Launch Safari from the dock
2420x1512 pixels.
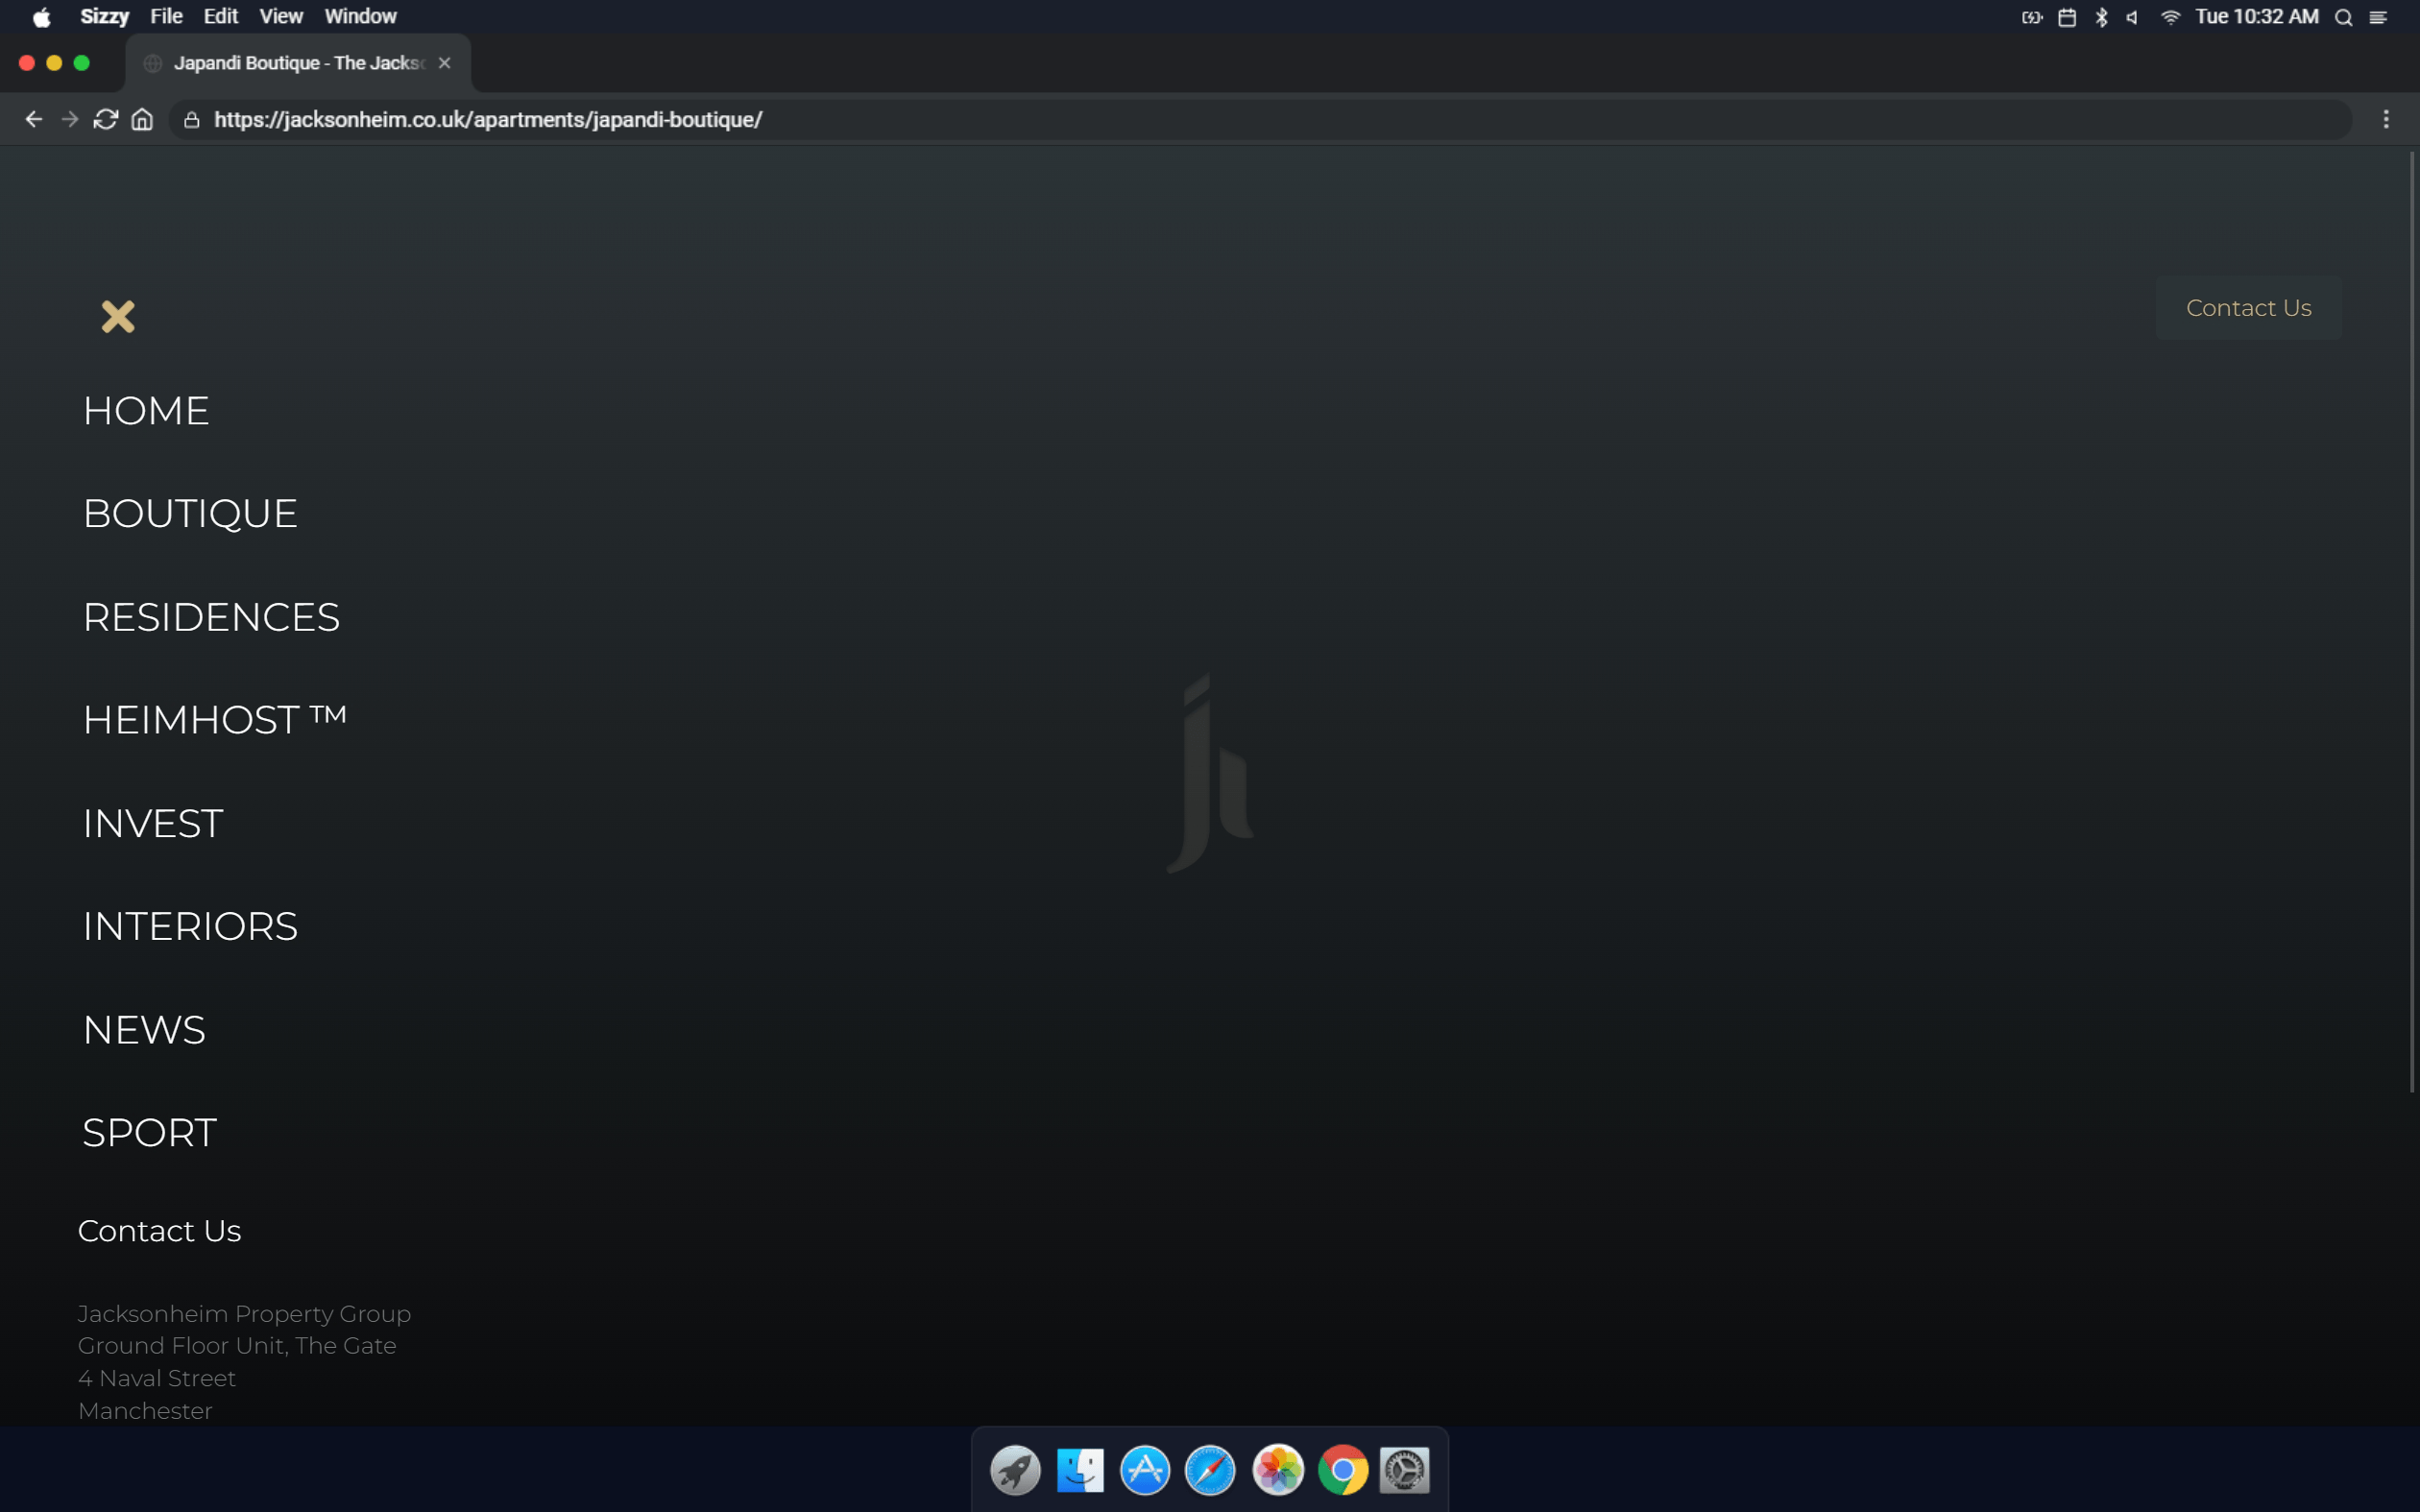[1210, 1470]
